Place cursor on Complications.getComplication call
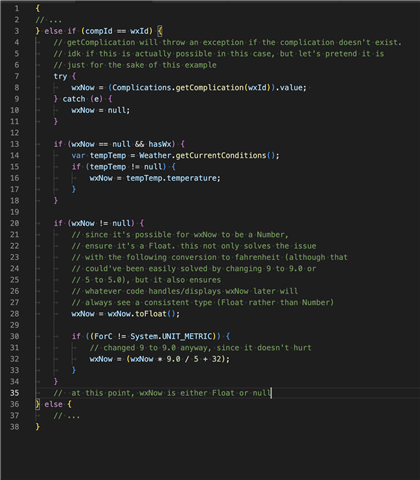This screenshot has height=480, width=420. tap(178, 88)
